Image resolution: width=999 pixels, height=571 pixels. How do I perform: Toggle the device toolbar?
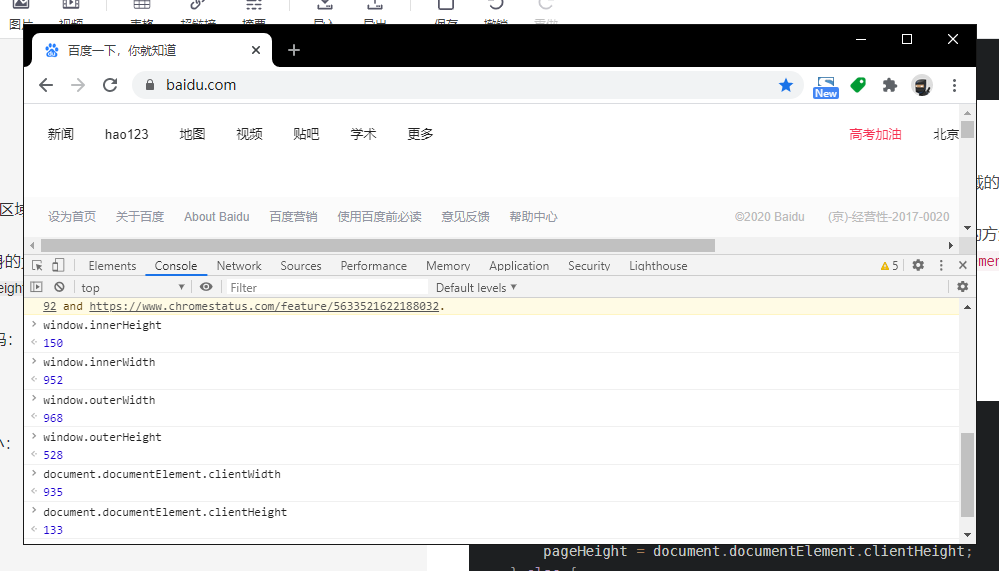click(58, 265)
